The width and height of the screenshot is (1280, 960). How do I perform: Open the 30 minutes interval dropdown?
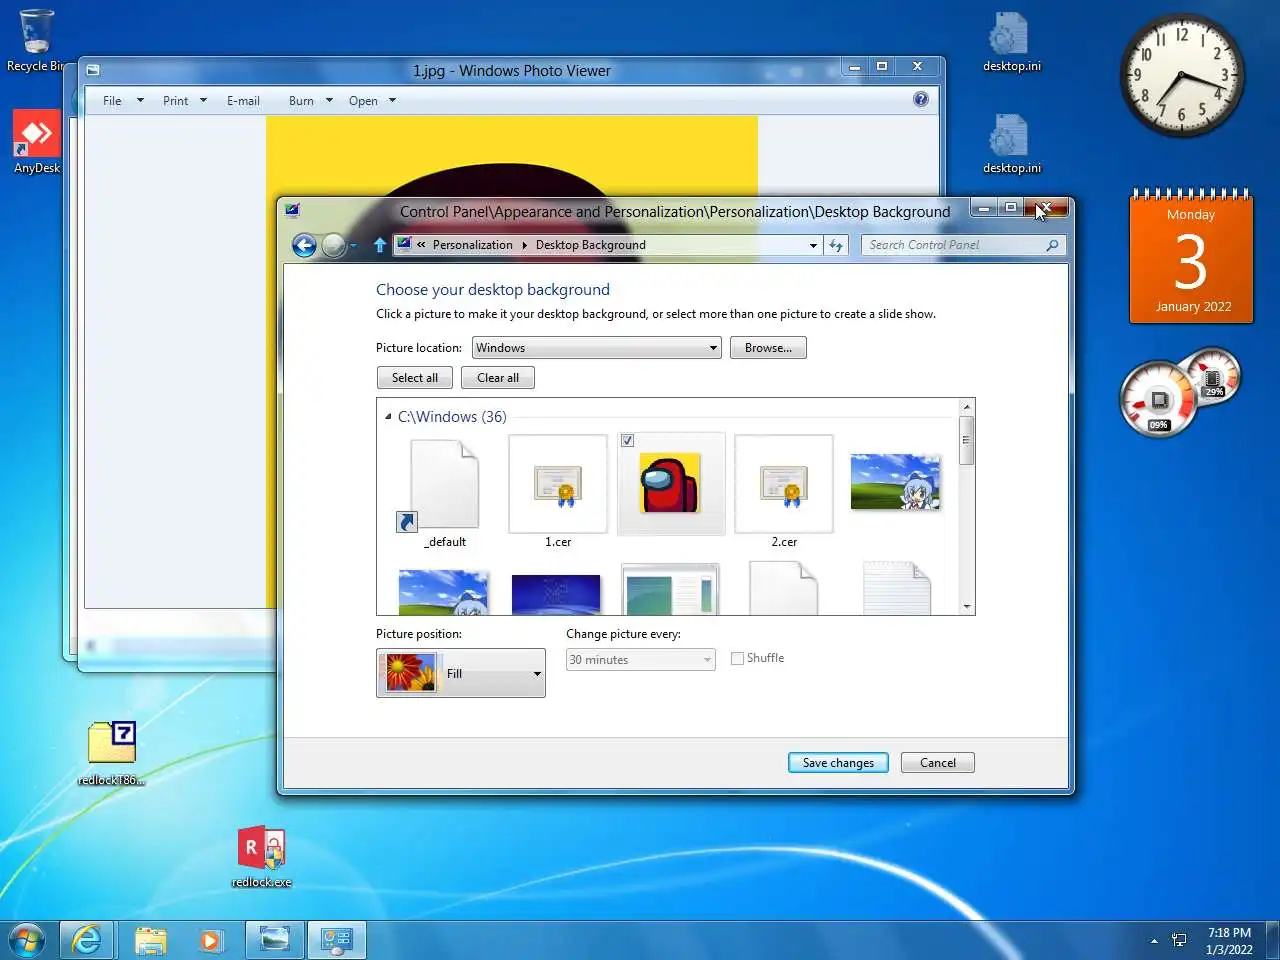tap(640, 660)
